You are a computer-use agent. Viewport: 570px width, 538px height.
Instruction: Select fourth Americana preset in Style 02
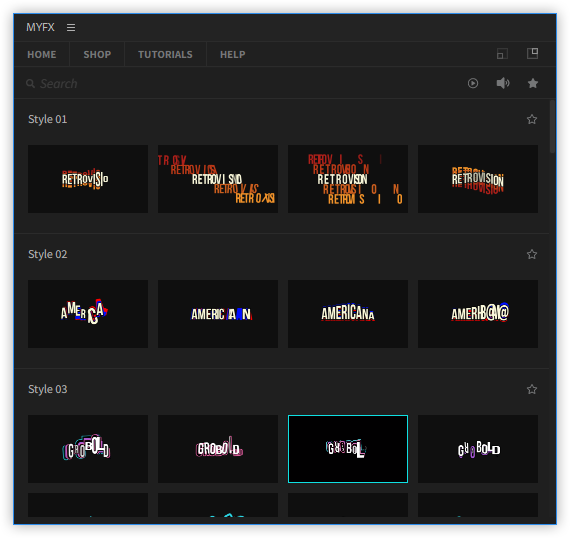coord(478,314)
